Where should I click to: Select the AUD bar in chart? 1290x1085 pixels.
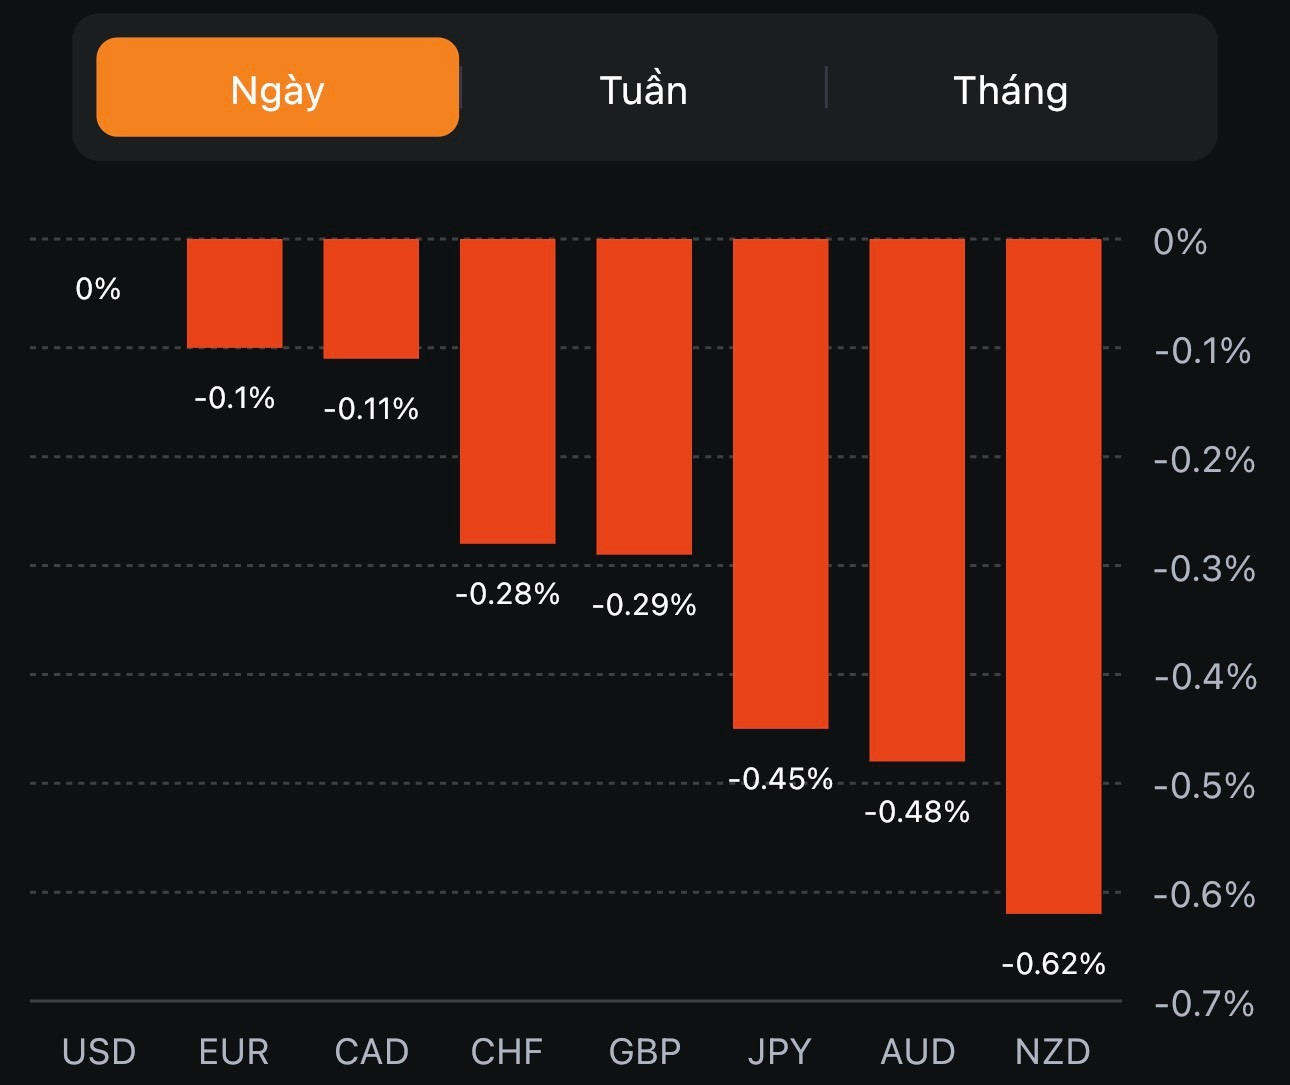(x=917, y=500)
